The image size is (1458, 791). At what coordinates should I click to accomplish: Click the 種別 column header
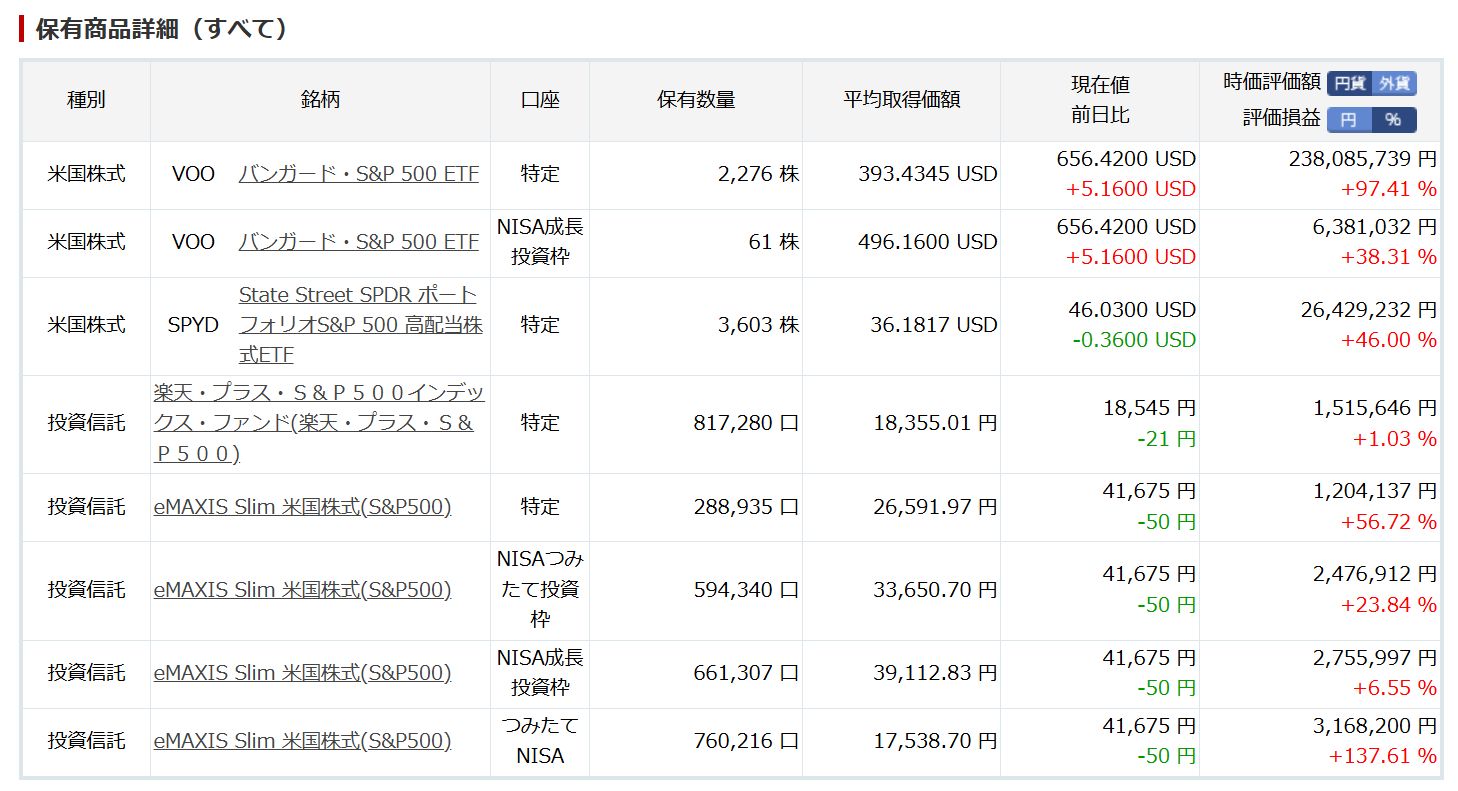pos(86,100)
